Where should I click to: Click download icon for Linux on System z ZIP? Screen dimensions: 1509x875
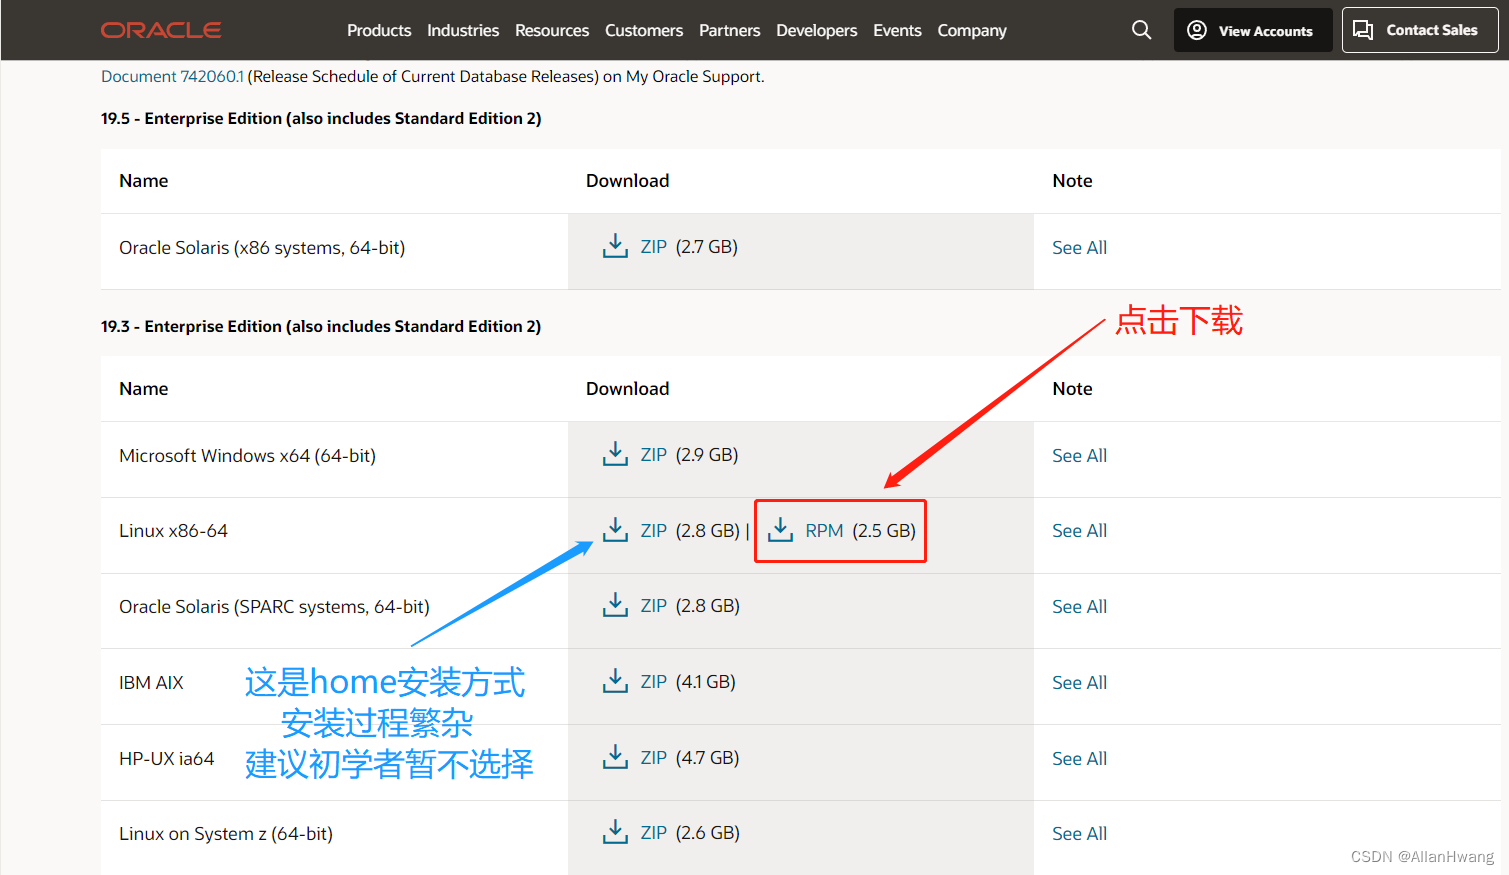click(615, 832)
